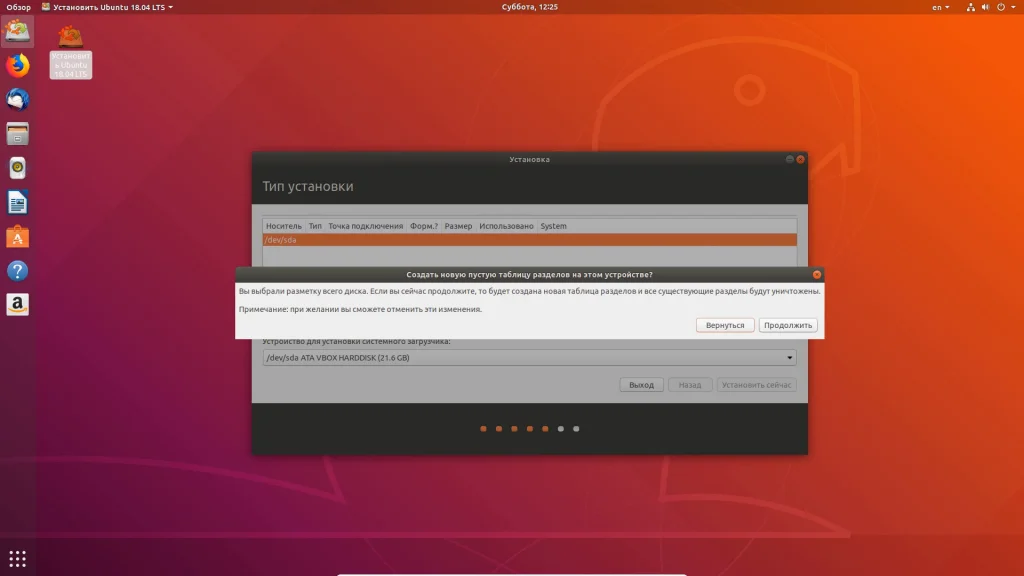Minimize the 'Установка' installer window

[x=790, y=159]
